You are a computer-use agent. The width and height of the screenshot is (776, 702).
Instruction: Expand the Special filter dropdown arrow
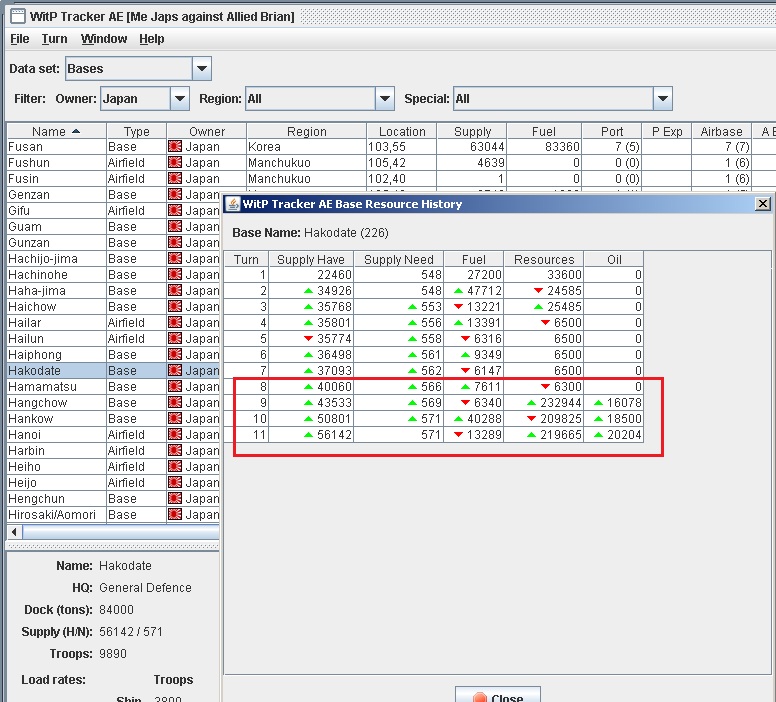point(663,99)
